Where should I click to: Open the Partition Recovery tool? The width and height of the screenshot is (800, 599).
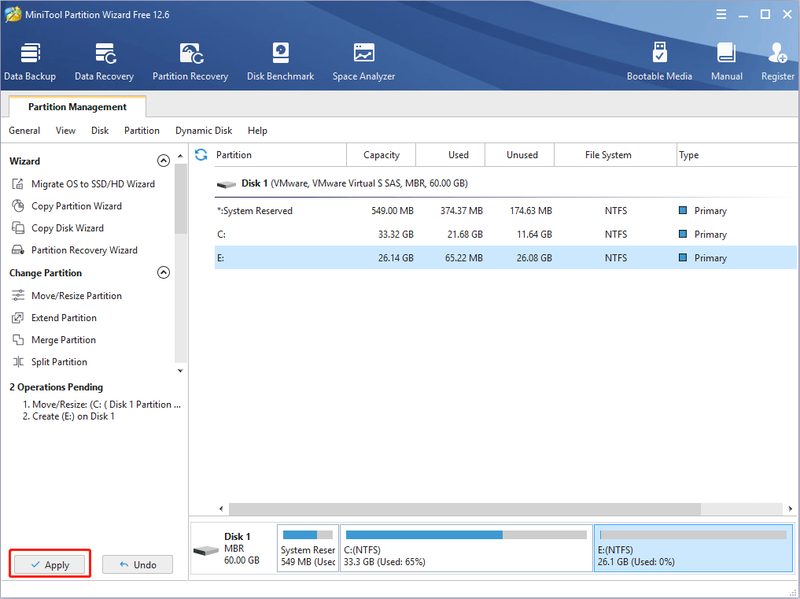[x=190, y=62]
